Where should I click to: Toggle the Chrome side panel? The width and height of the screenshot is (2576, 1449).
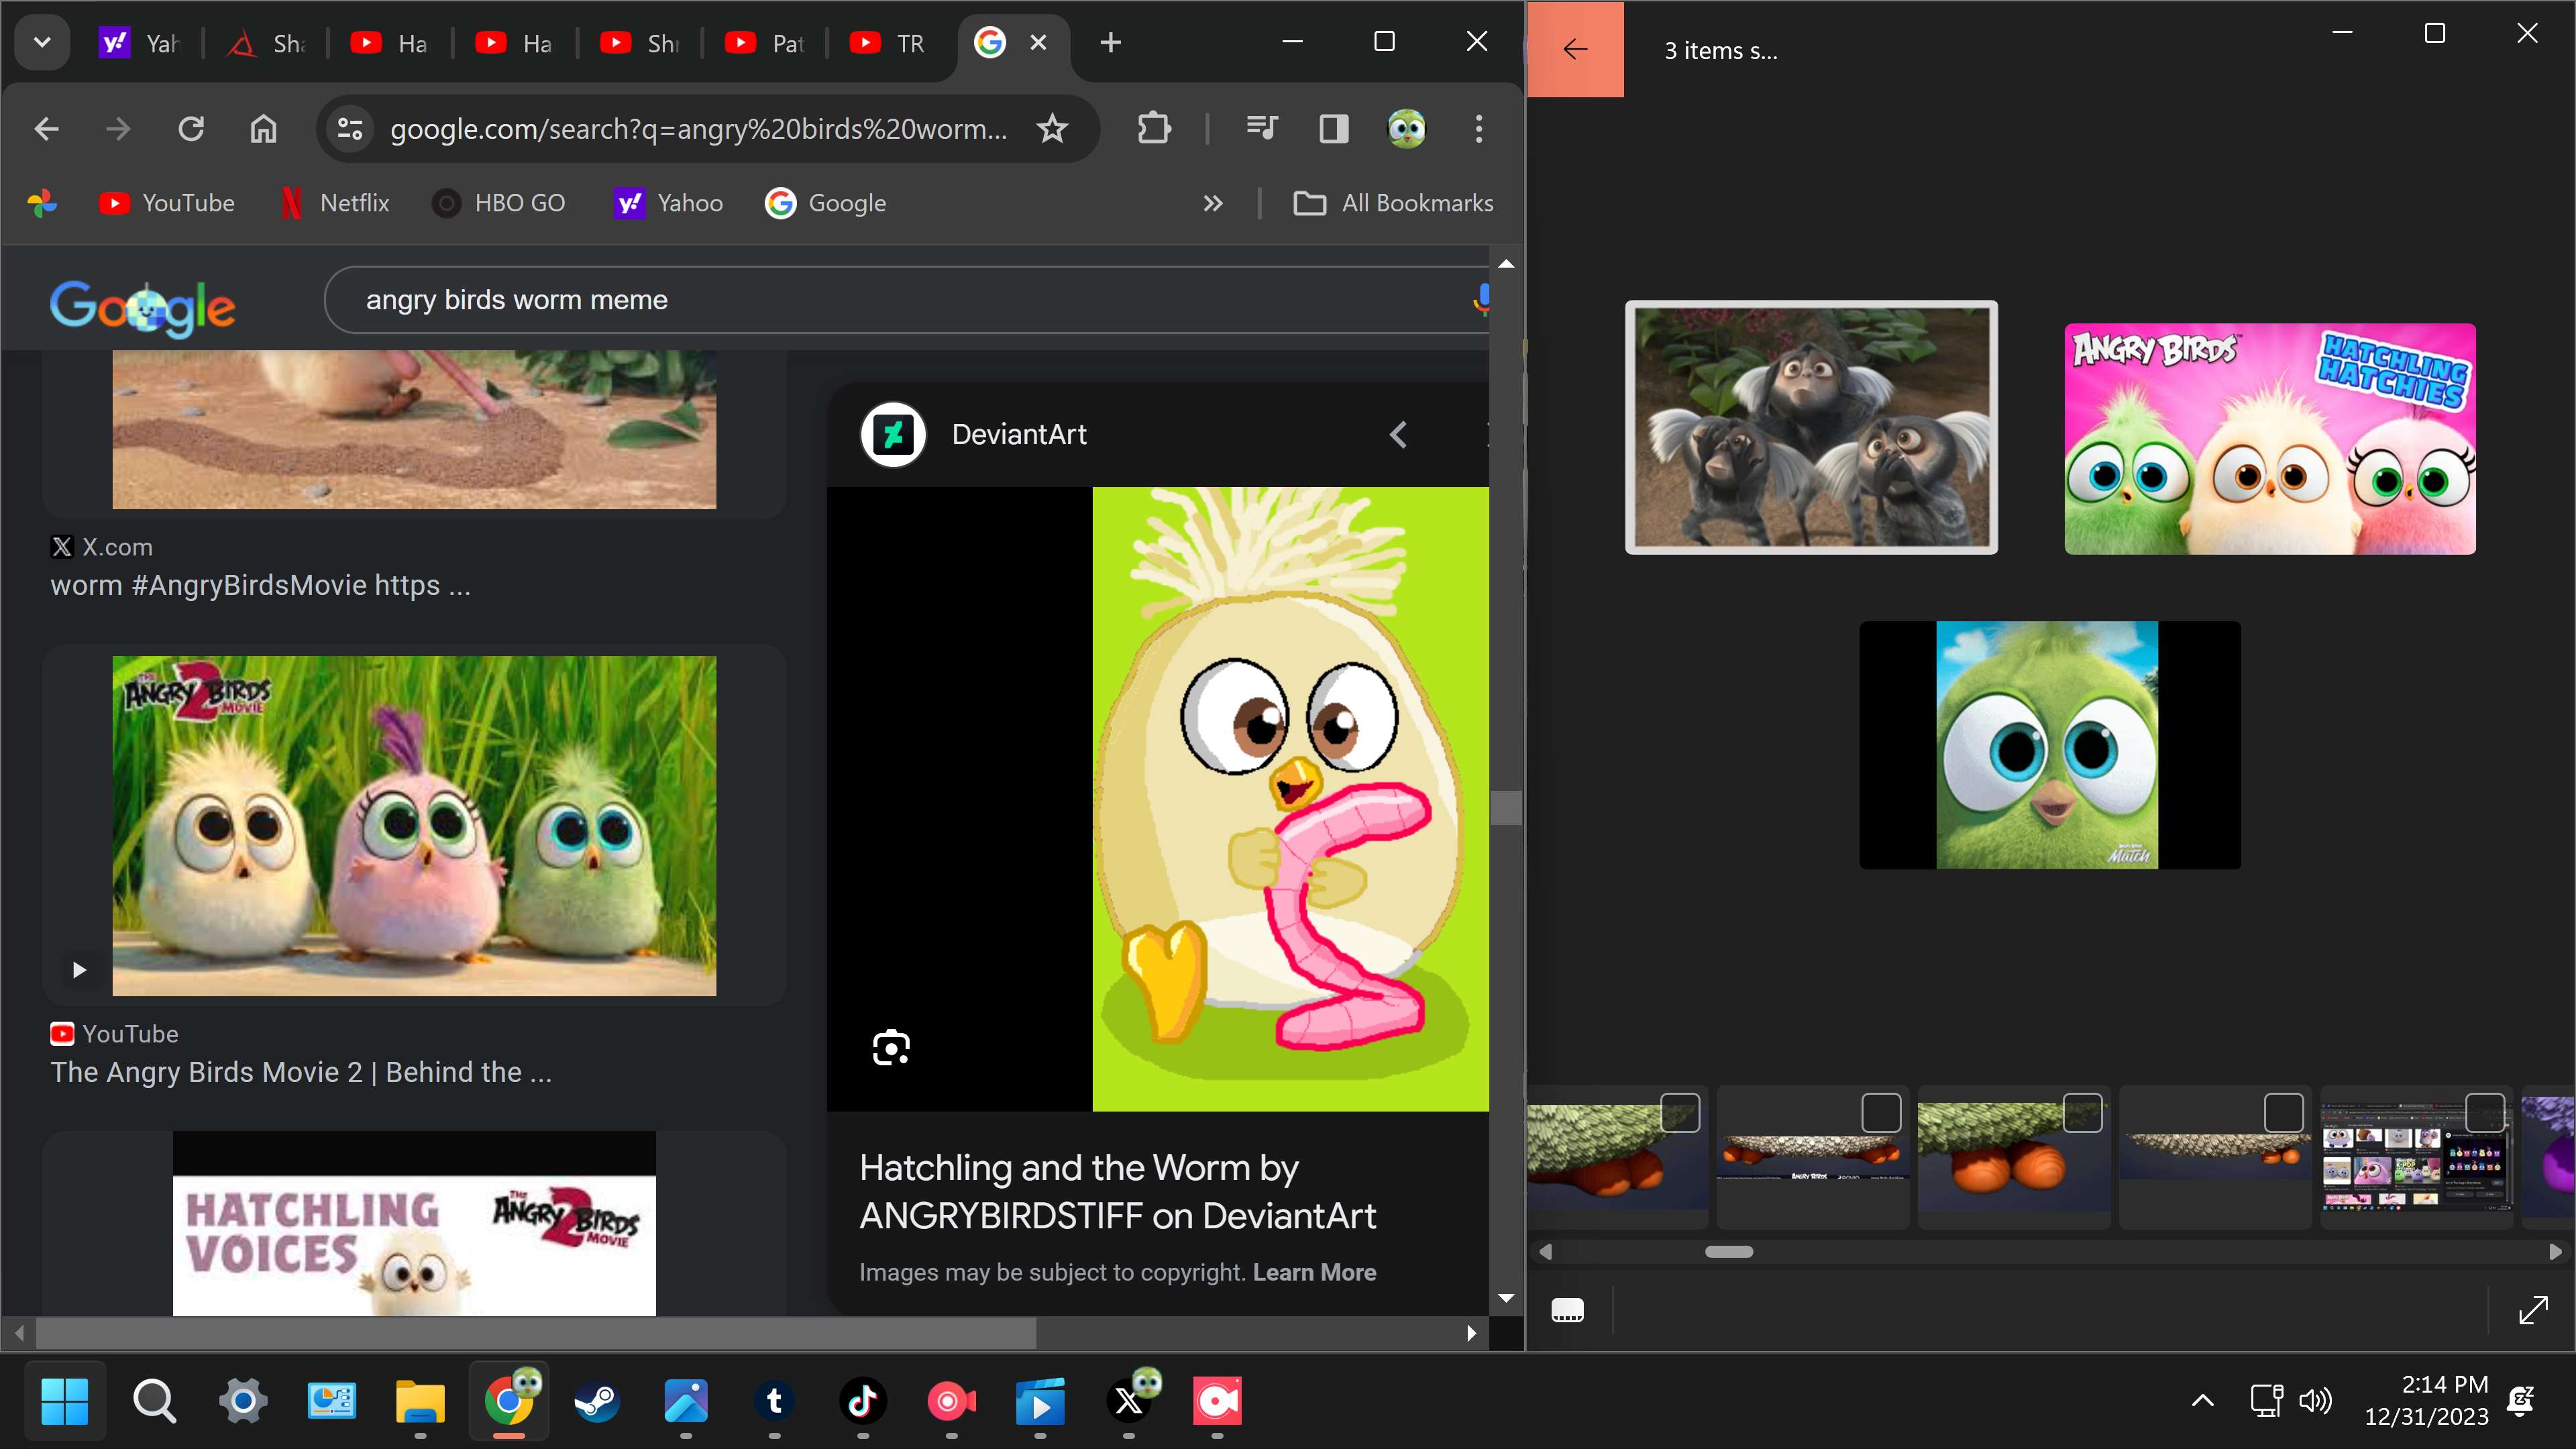pos(1333,129)
